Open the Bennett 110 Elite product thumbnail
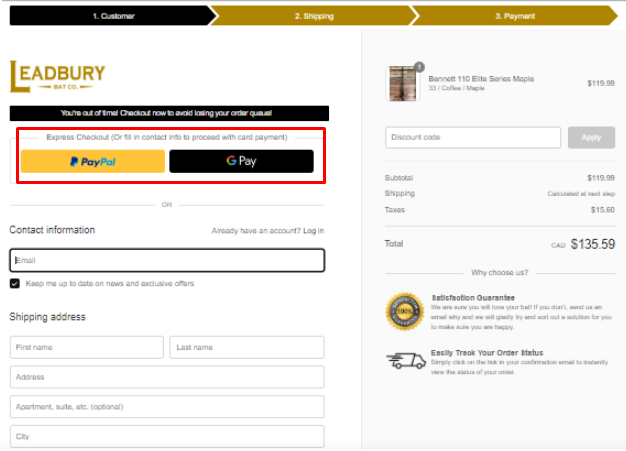626x451 pixels. 402,83
